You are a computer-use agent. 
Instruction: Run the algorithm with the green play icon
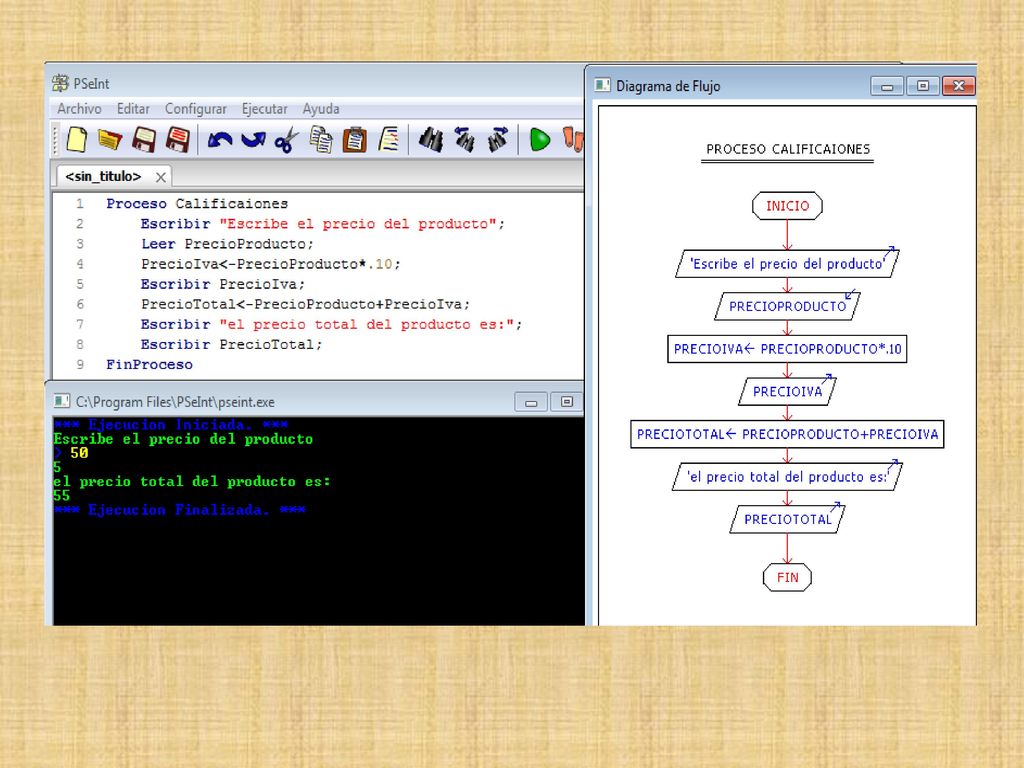(539, 140)
